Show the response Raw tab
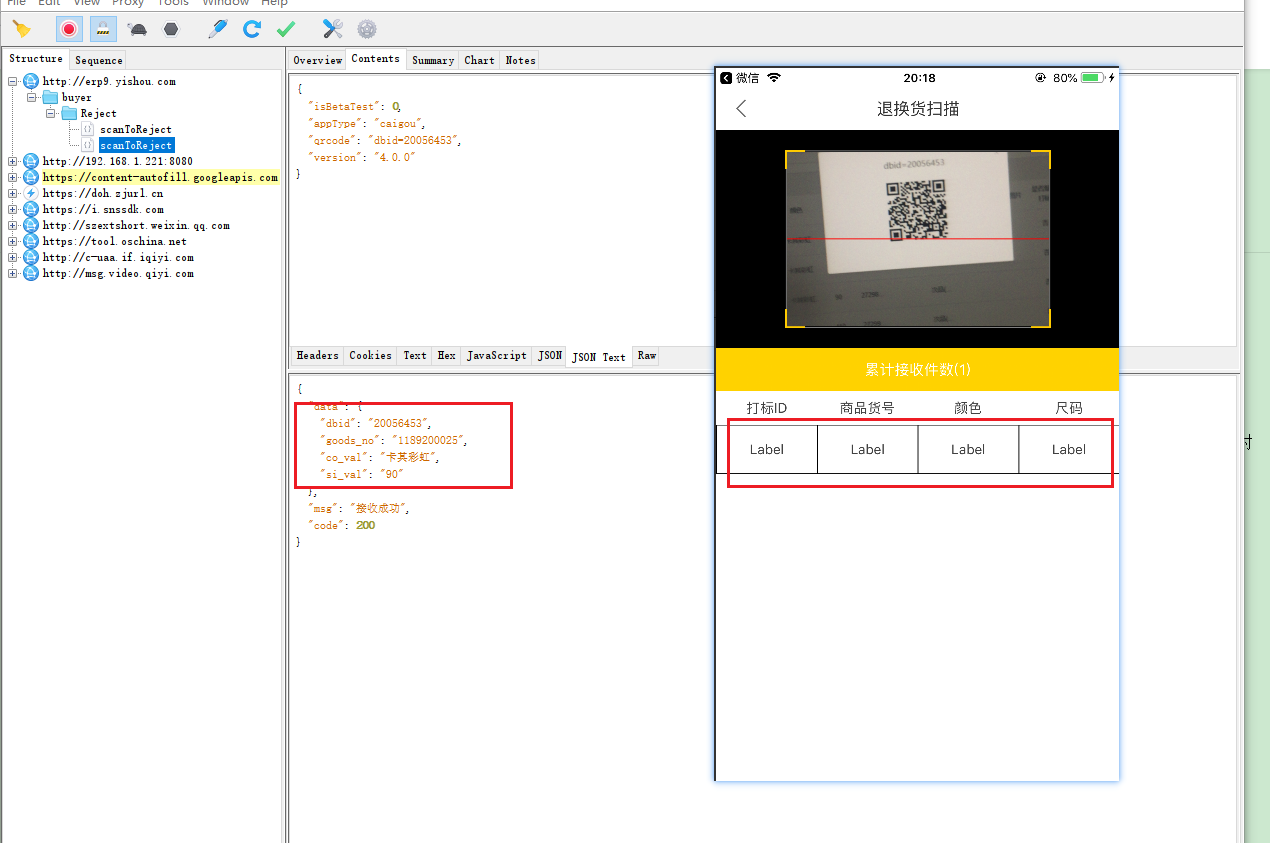 (647, 355)
